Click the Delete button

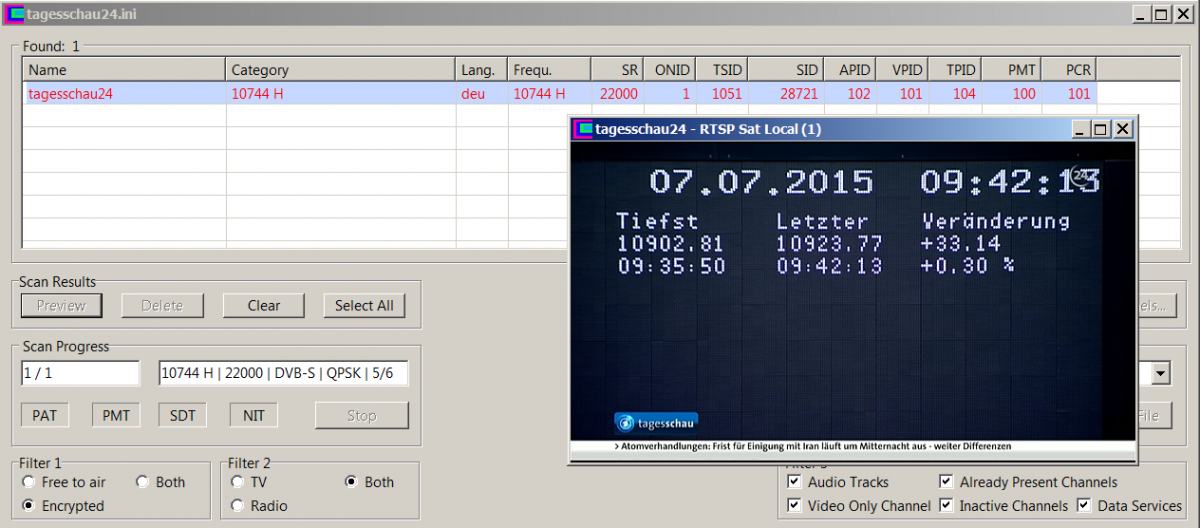pos(162,305)
